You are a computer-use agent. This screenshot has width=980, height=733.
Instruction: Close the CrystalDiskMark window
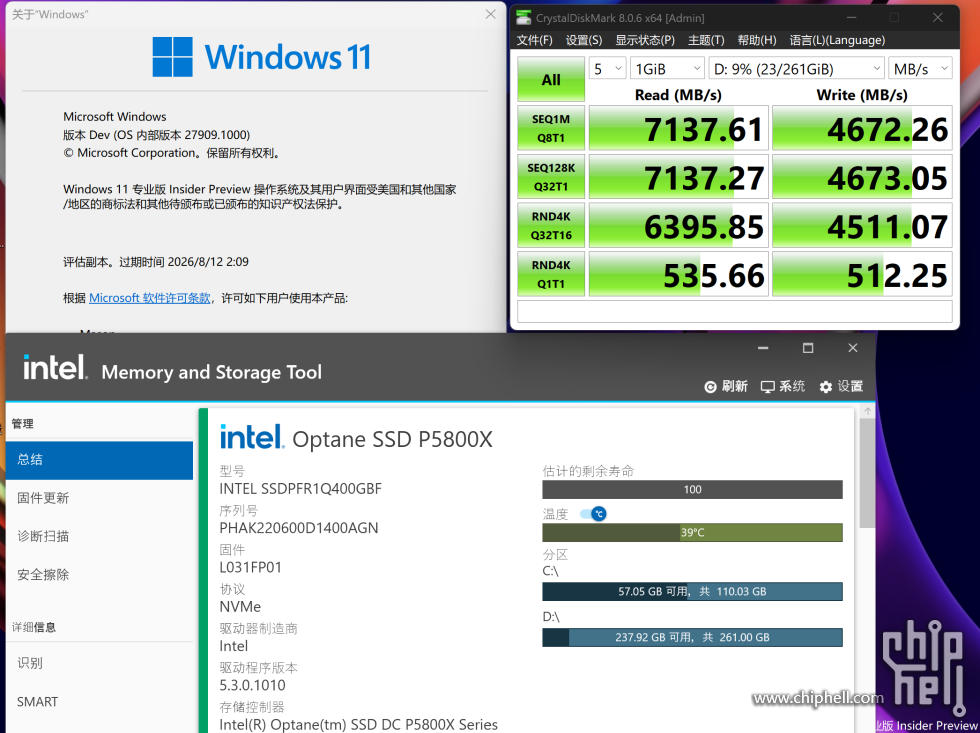coord(938,17)
